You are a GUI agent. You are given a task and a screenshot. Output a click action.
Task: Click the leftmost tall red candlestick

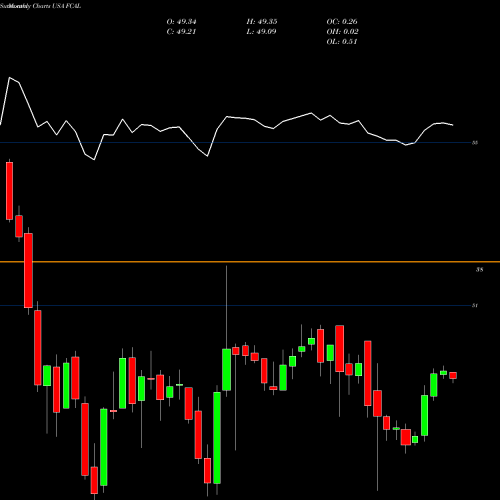9,191
